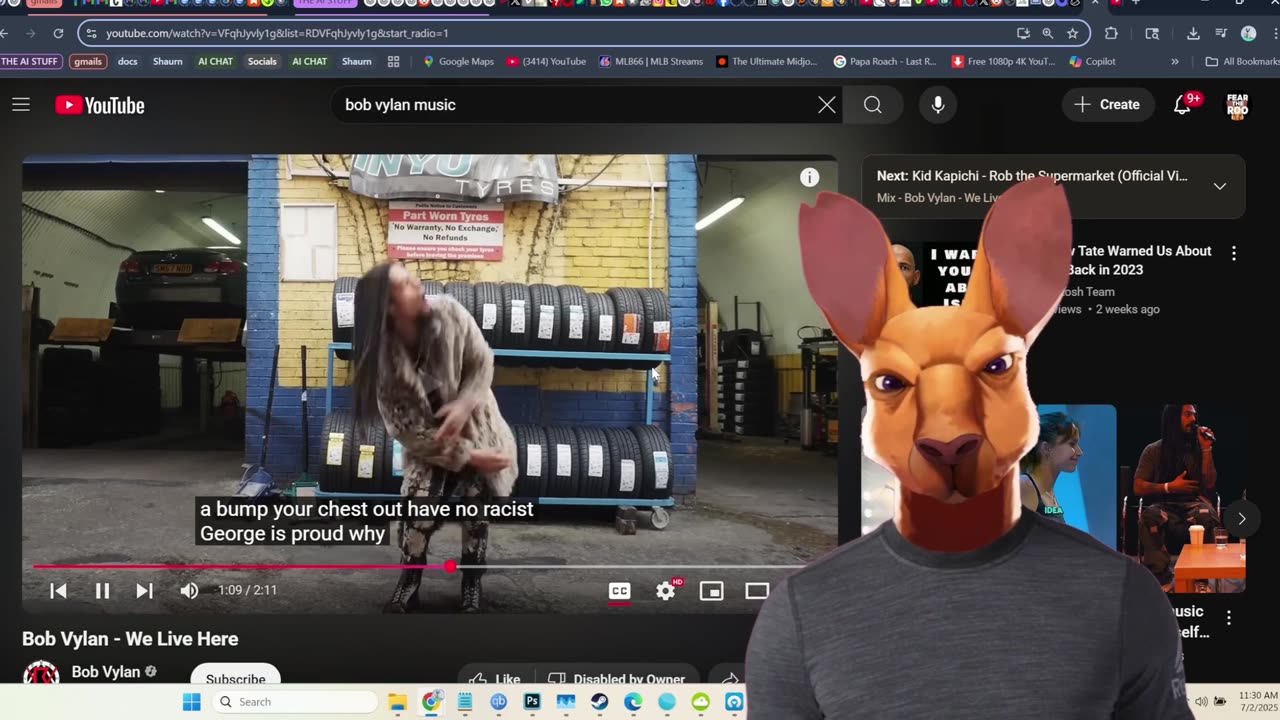
Task: Open the 'docs' bookmark
Action: click(128, 61)
